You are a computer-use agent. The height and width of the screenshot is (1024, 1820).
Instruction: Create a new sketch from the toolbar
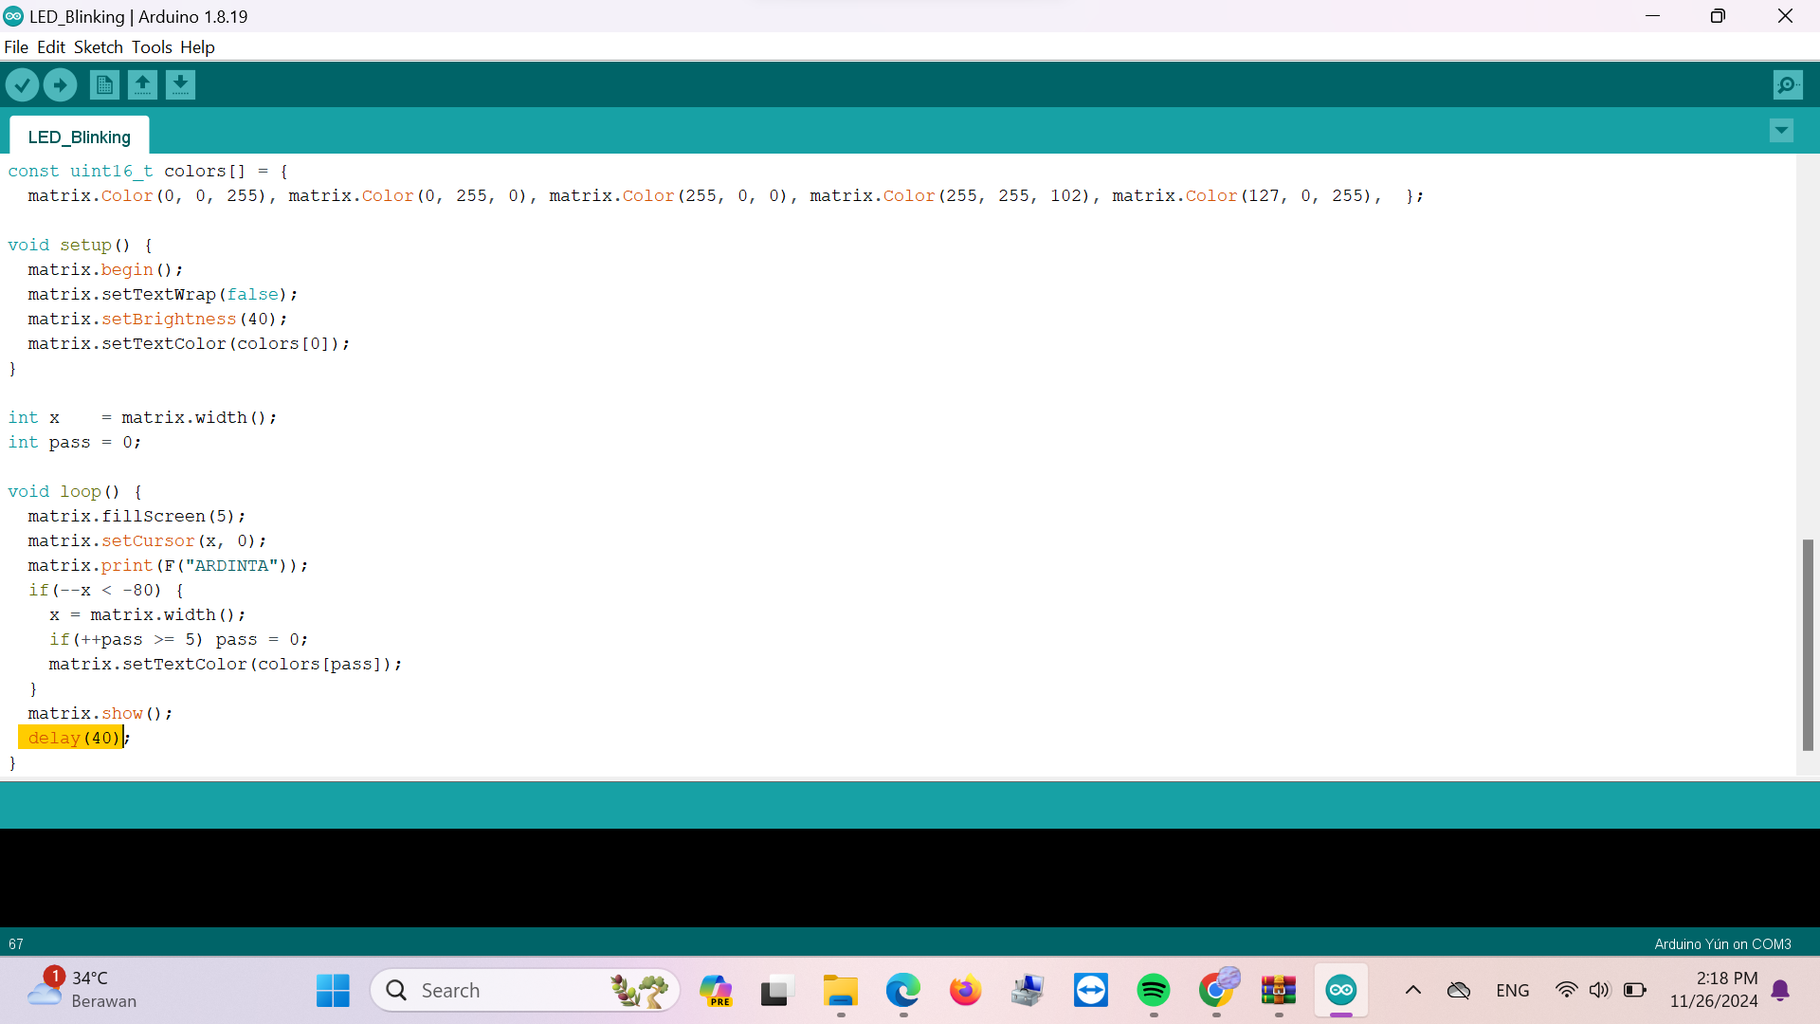tap(104, 85)
